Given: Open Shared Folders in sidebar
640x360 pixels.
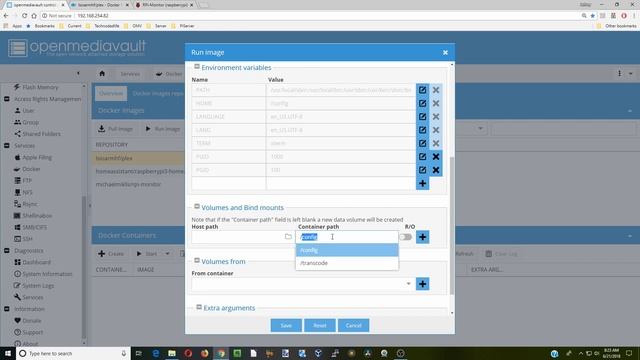Looking at the screenshot, I should [x=41, y=134].
